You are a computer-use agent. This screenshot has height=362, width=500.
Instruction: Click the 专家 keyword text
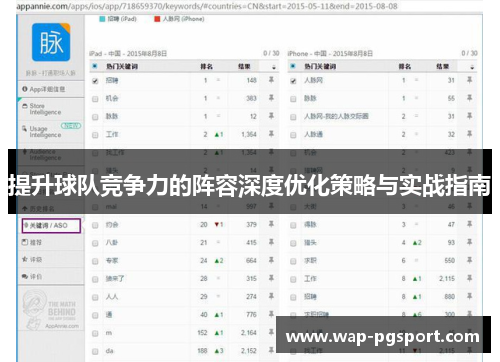(x=112, y=260)
